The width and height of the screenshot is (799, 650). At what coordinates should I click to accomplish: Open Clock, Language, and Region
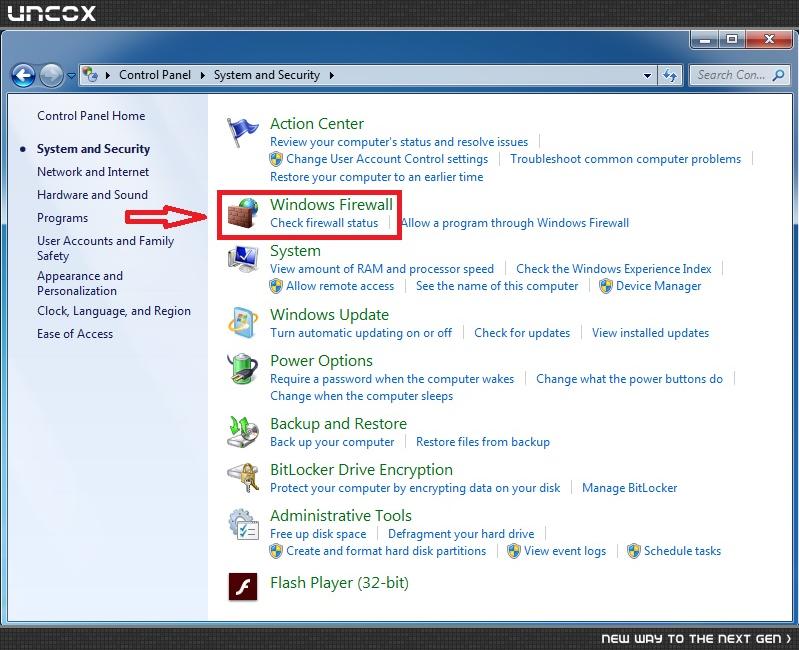[114, 311]
